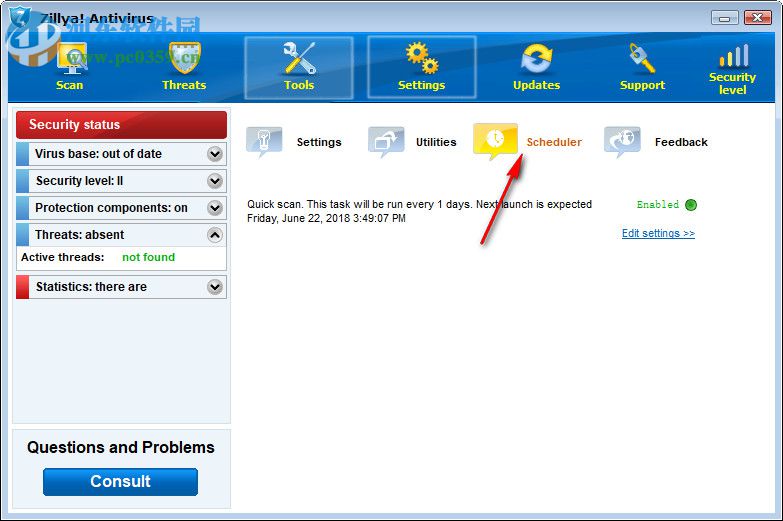Open the Support tab label
783x521 pixels.
tap(642, 85)
